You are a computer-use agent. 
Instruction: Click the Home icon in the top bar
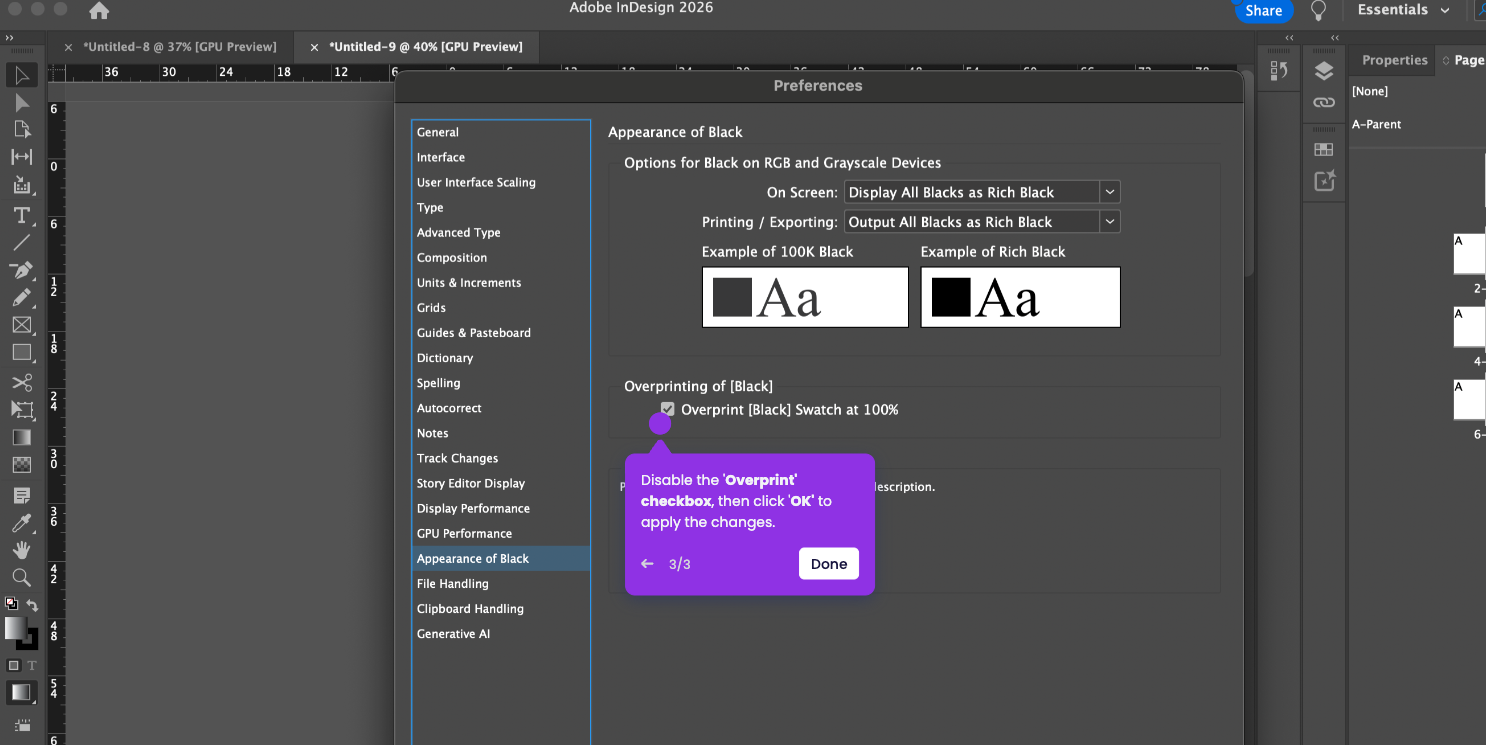tap(99, 11)
